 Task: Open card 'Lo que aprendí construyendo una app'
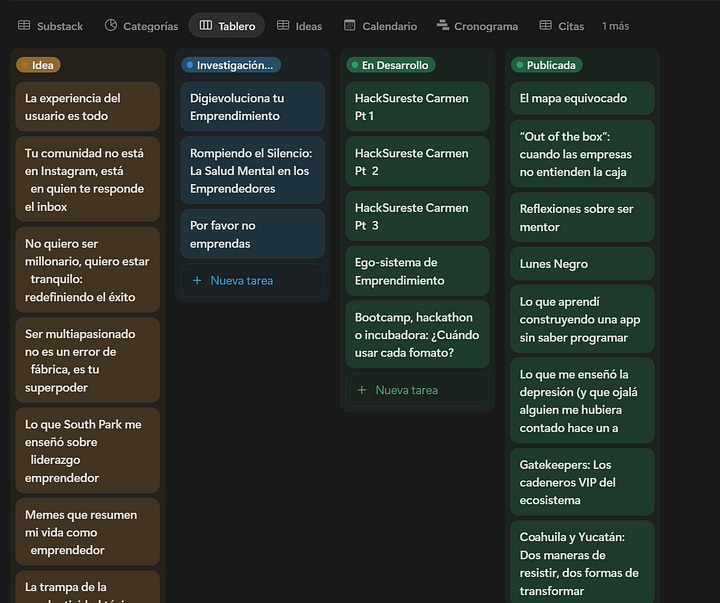point(582,319)
